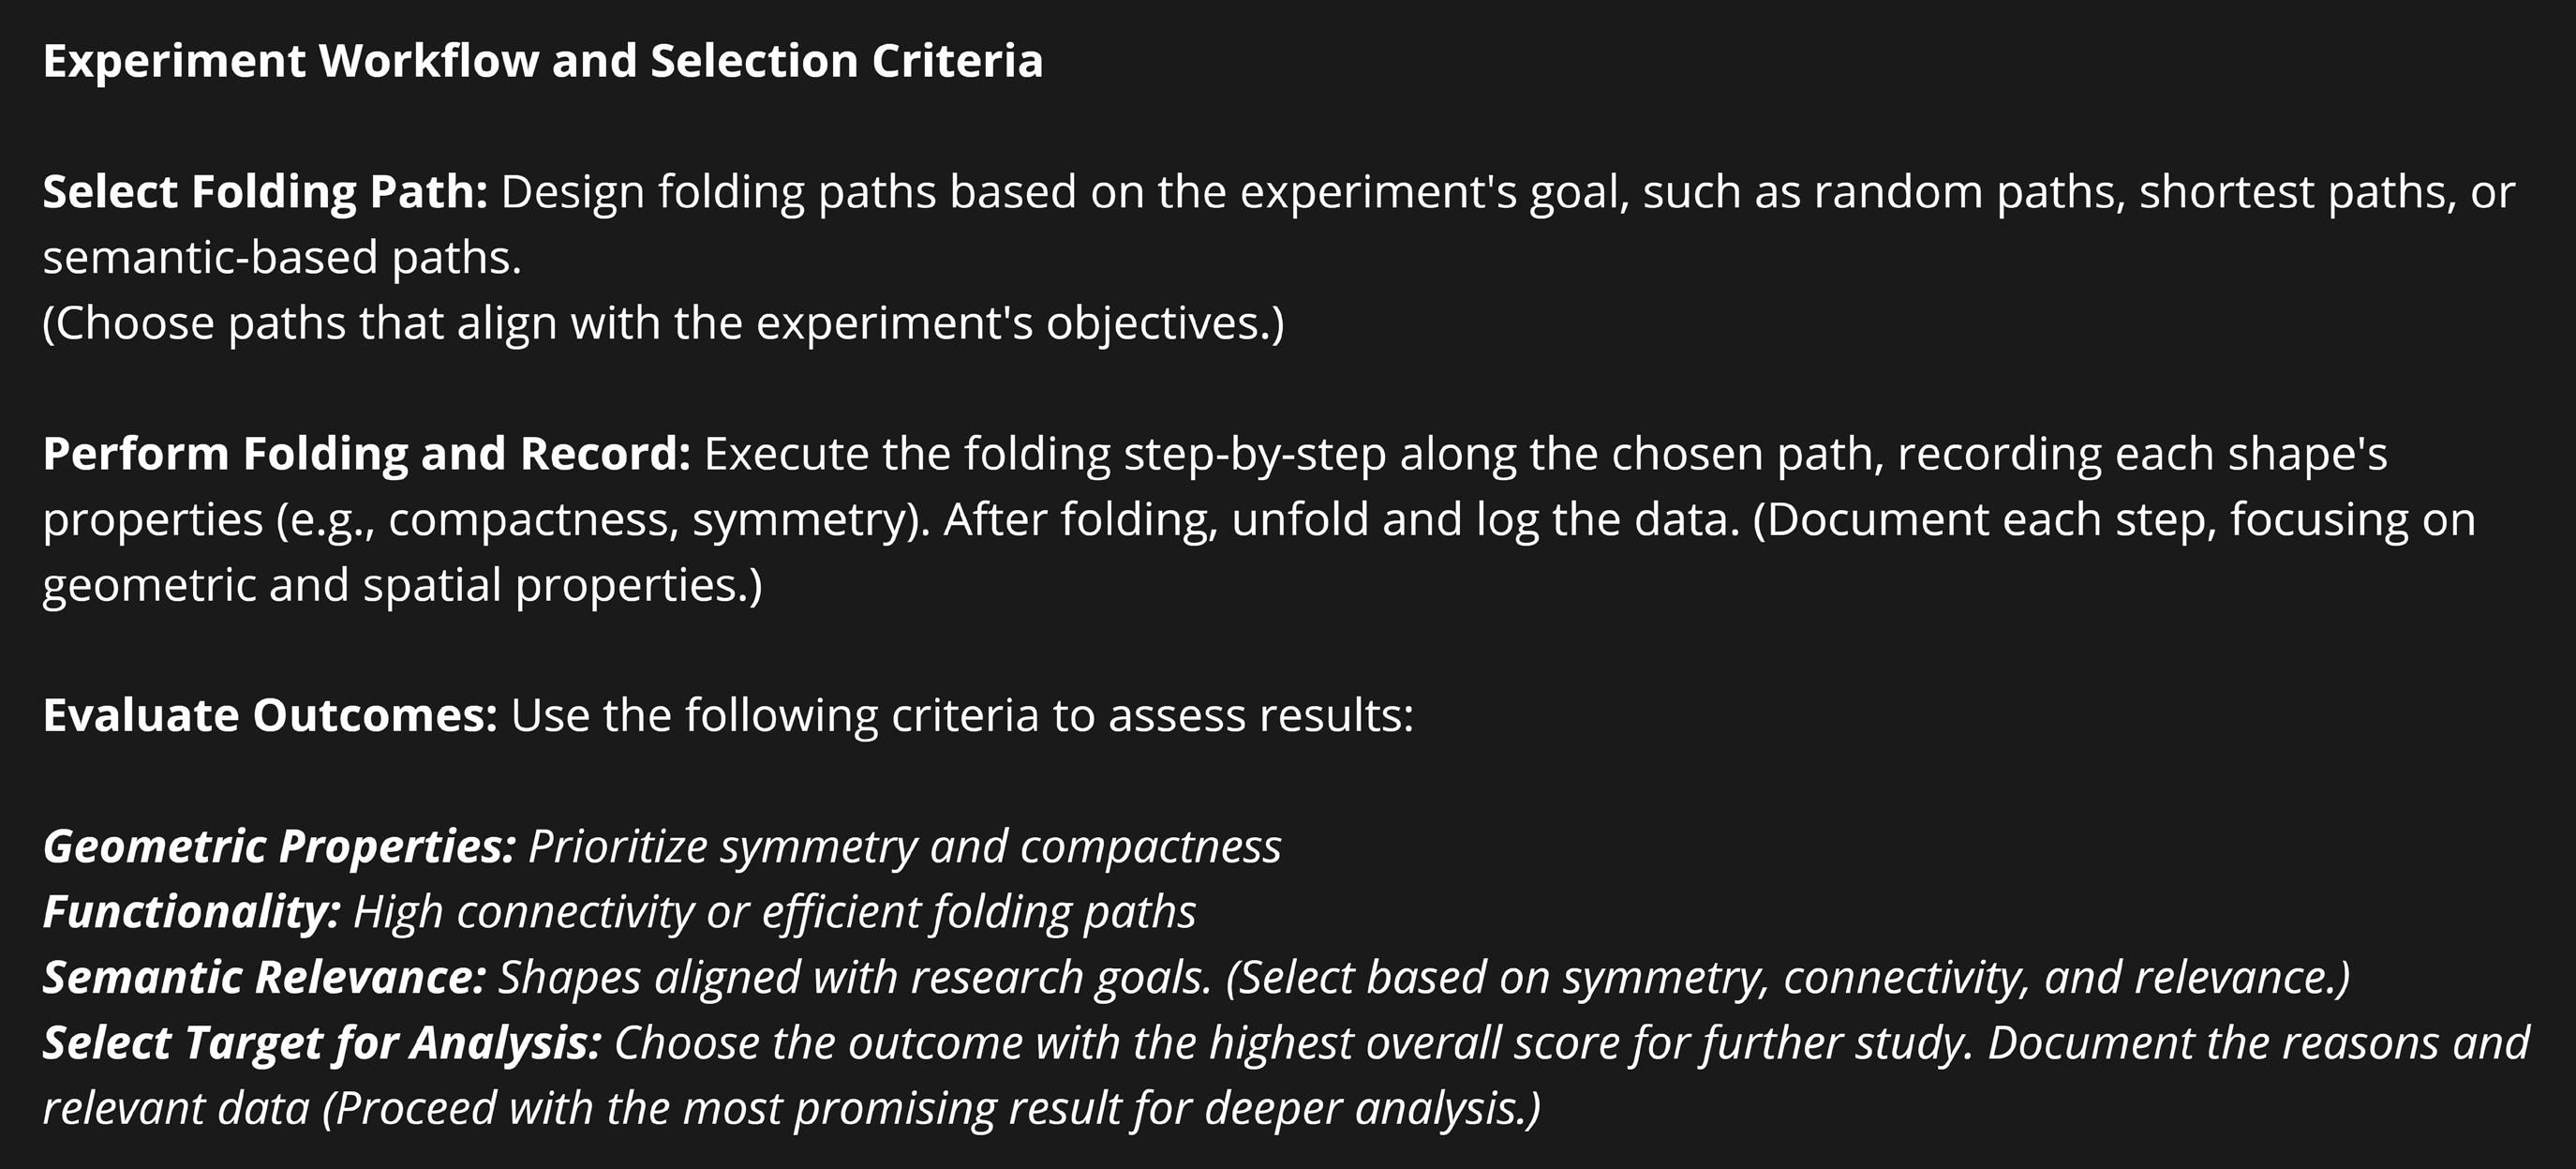Click the 'Select Target for Analysis:' label
This screenshot has width=2576, height=1169.
coord(322,1043)
